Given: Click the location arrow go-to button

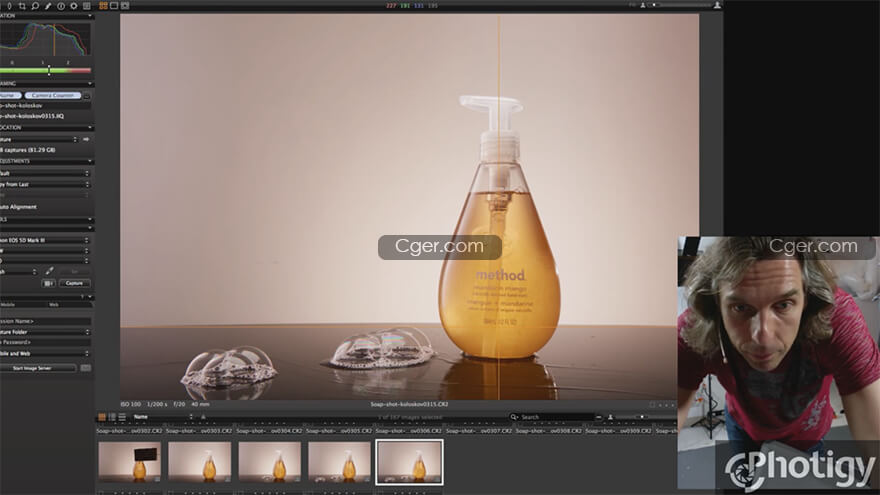Looking at the screenshot, I should [86, 139].
